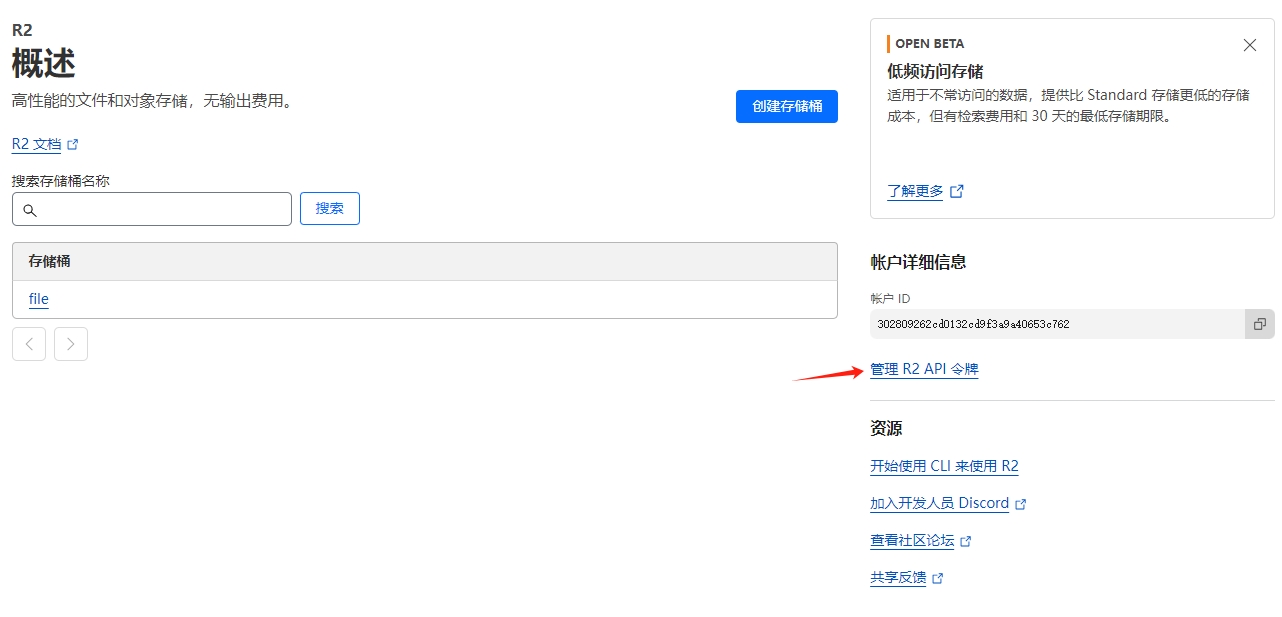Go to previous page of buckets
This screenshot has height=617, width=1282.
[x=29, y=344]
